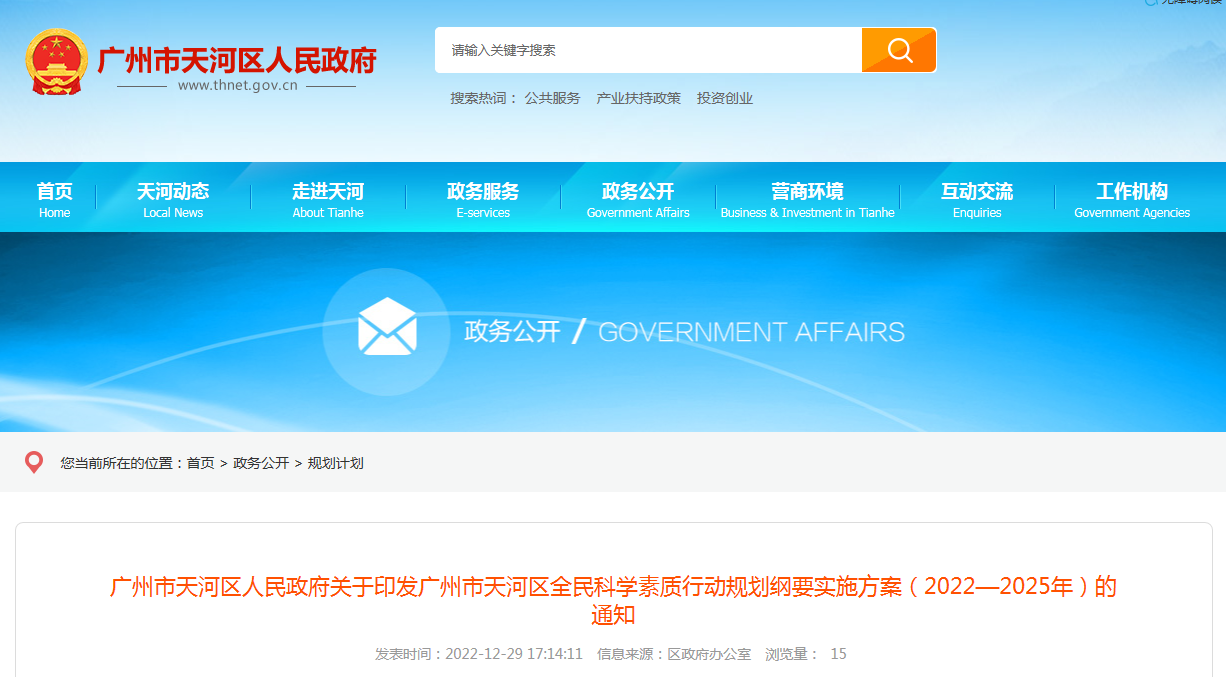Click the 广州市天河区人民政府 site title
This screenshot has height=677, width=1226.
[x=236, y=60]
